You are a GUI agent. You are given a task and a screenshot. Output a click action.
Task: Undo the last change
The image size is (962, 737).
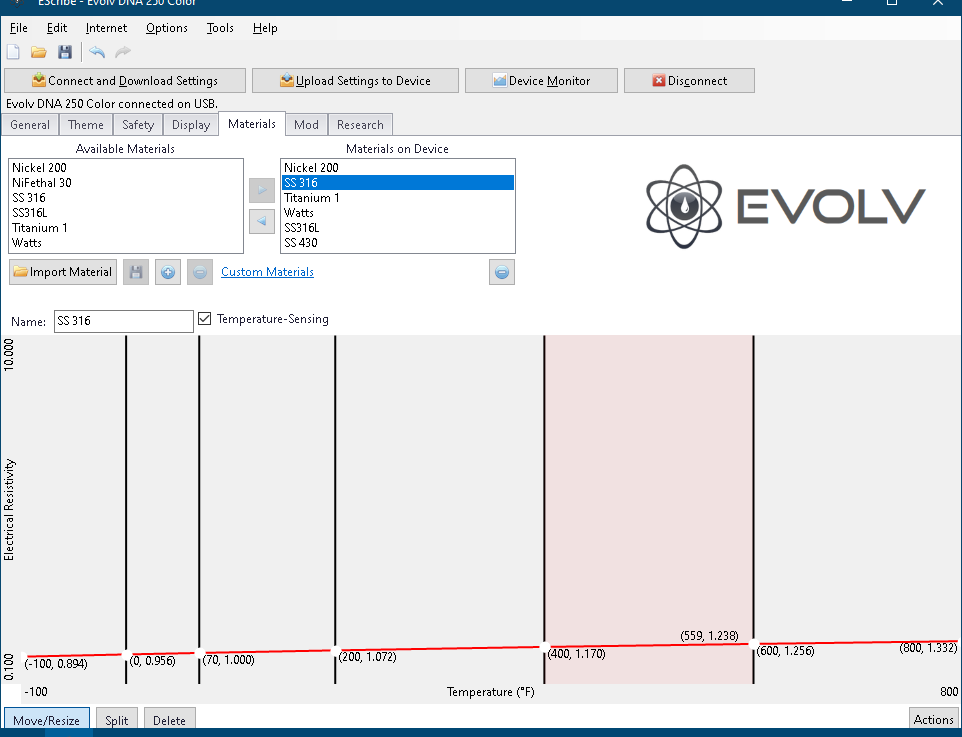[x=97, y=52]
